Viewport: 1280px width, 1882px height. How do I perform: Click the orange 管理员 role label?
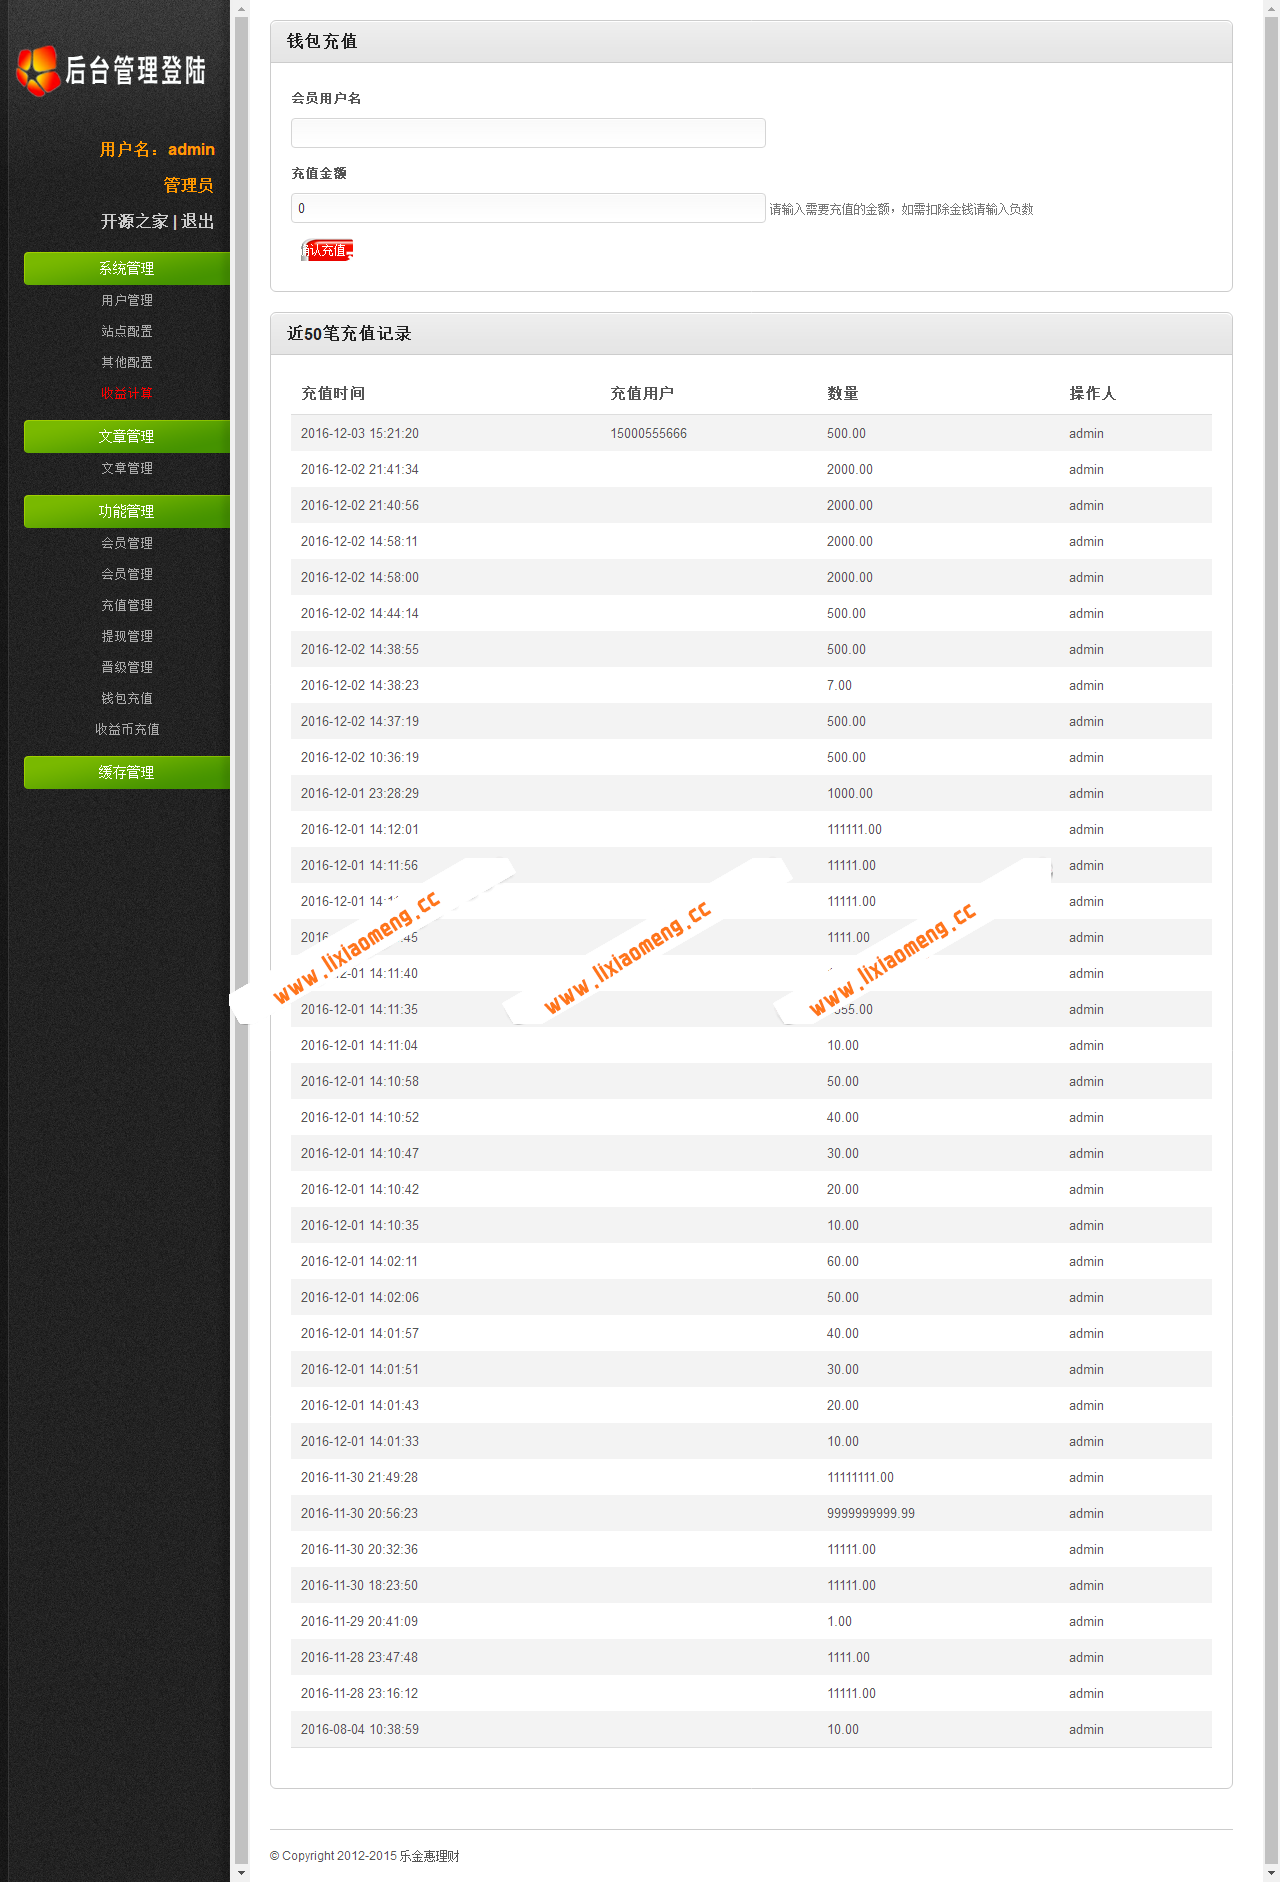coord(189,185)
